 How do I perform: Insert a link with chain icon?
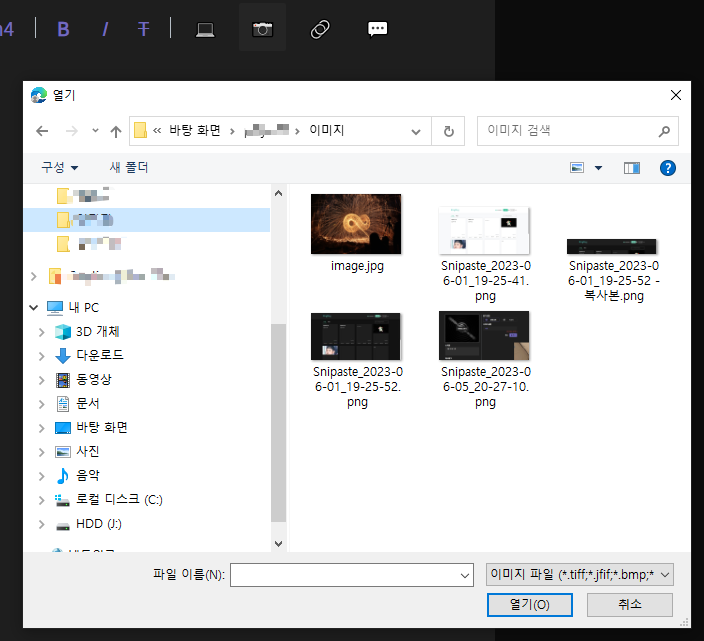pos(320,29)
